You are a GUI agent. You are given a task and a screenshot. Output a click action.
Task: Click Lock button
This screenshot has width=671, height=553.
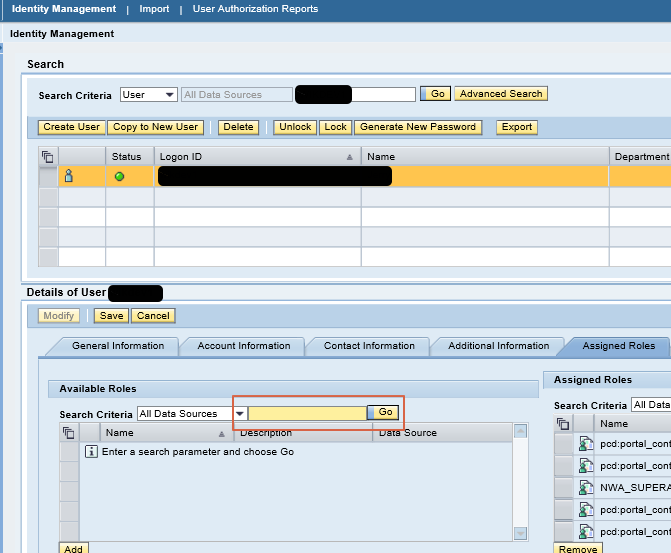pyautogui.click(x=336, y=127)
